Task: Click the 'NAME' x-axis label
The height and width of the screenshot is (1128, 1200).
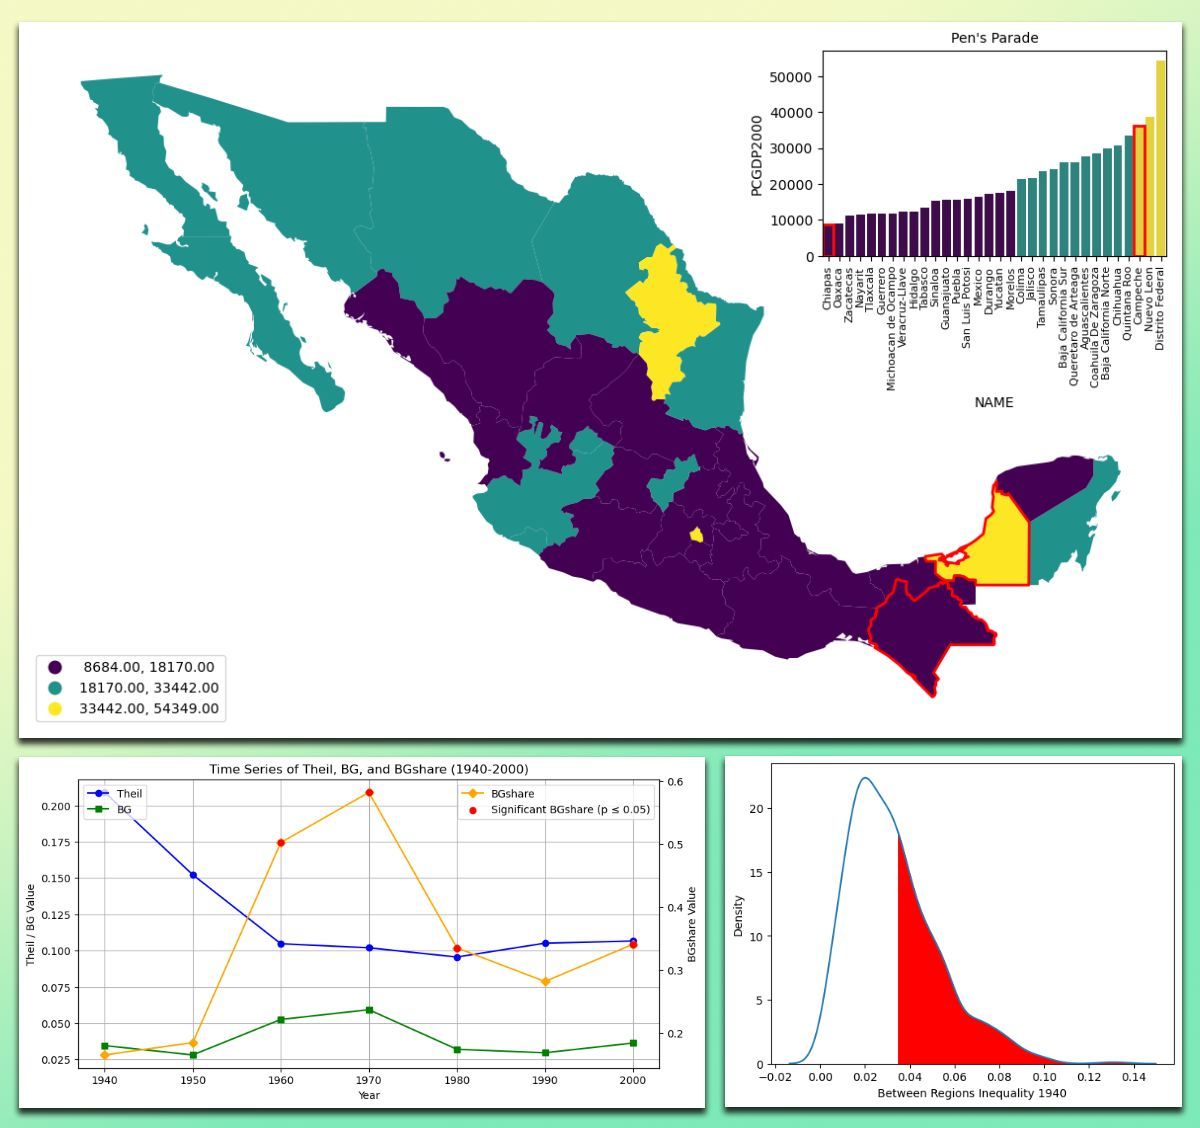Action: pyautogui.click(x=994, y=402)
